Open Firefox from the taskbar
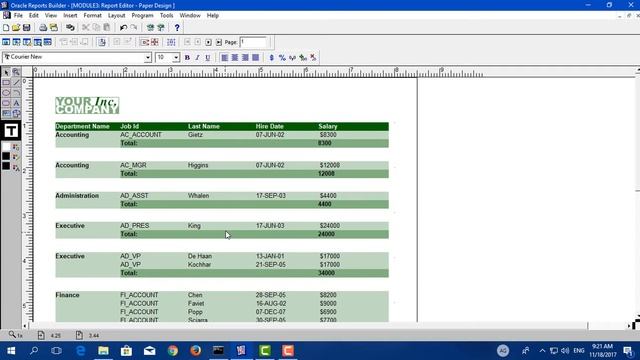 pyautogui.click(x=196, y=351)
